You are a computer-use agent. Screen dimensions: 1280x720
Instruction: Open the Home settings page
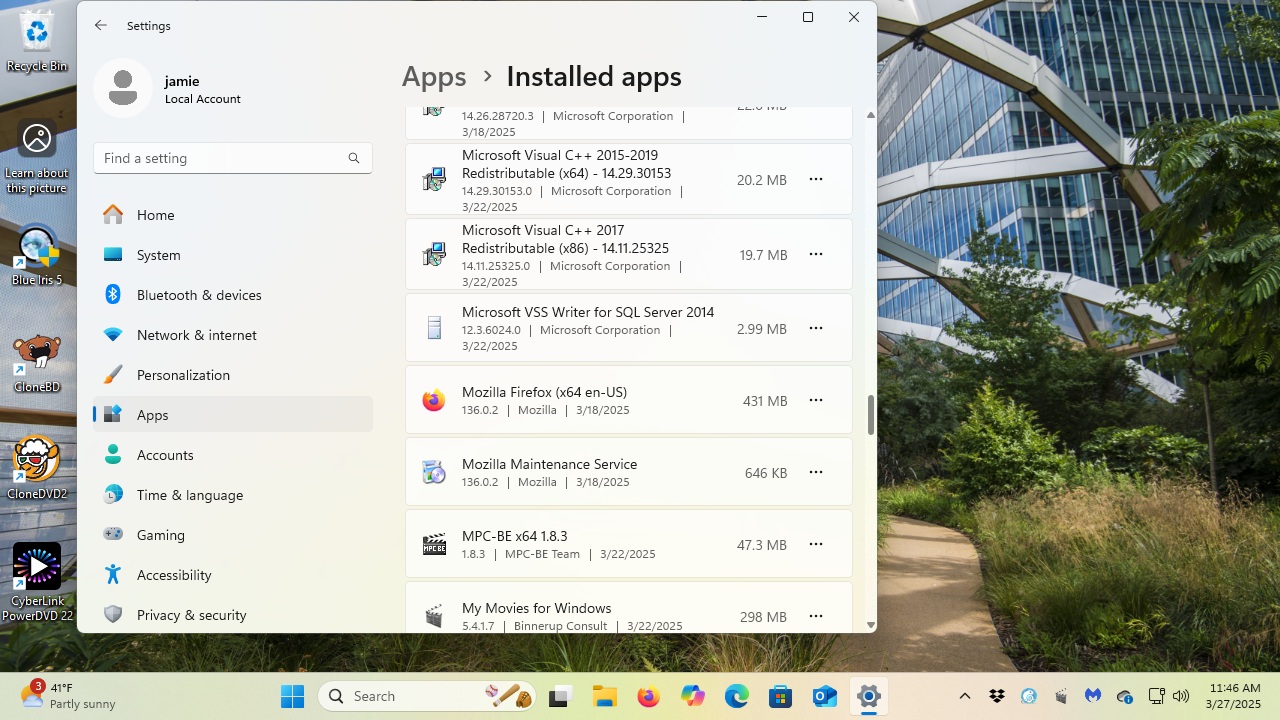(x=233, y=215)
